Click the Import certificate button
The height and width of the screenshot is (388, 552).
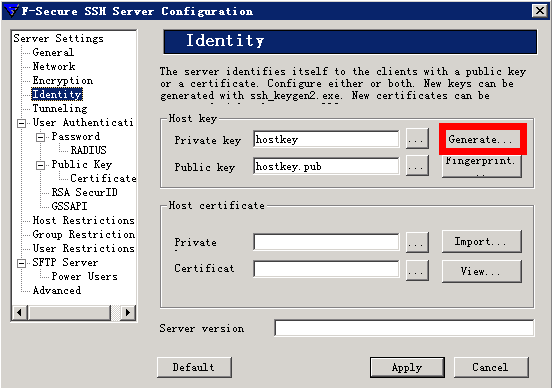point(482,242)
